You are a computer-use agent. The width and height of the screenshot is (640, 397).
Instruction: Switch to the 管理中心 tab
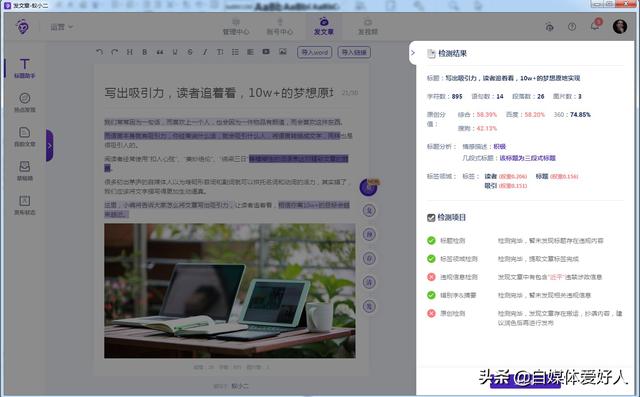coord(236,27)
